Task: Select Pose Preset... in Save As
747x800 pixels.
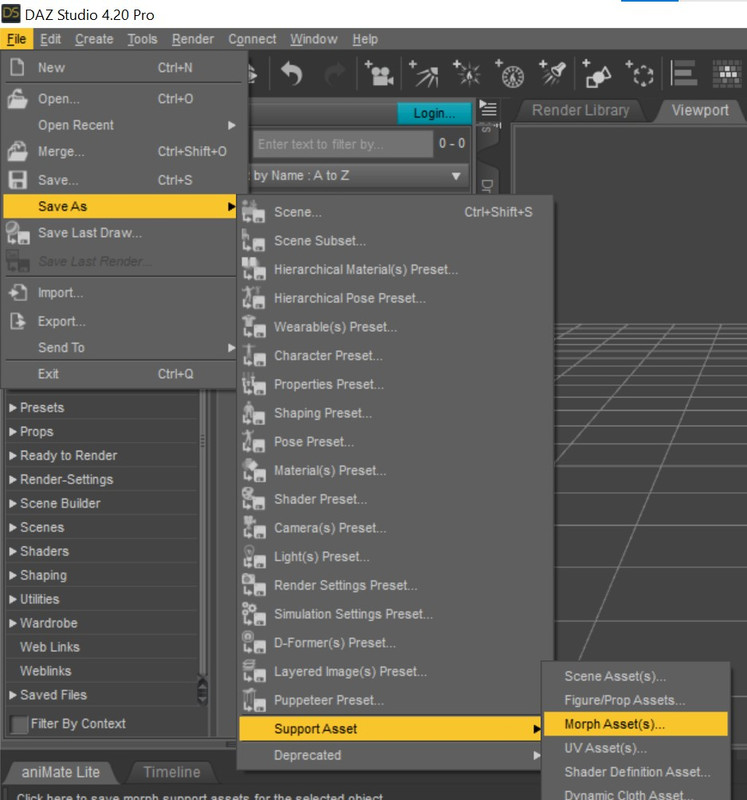Action: coord(313,442)
